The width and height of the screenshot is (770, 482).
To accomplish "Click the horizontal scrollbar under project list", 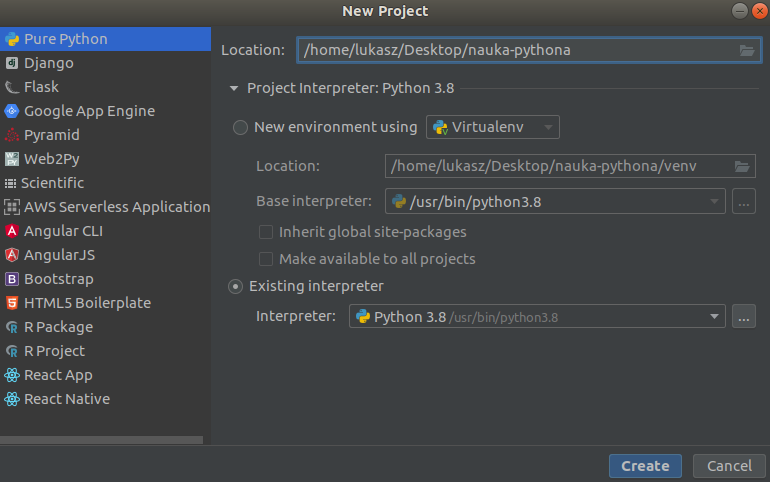I will (100, 439).
